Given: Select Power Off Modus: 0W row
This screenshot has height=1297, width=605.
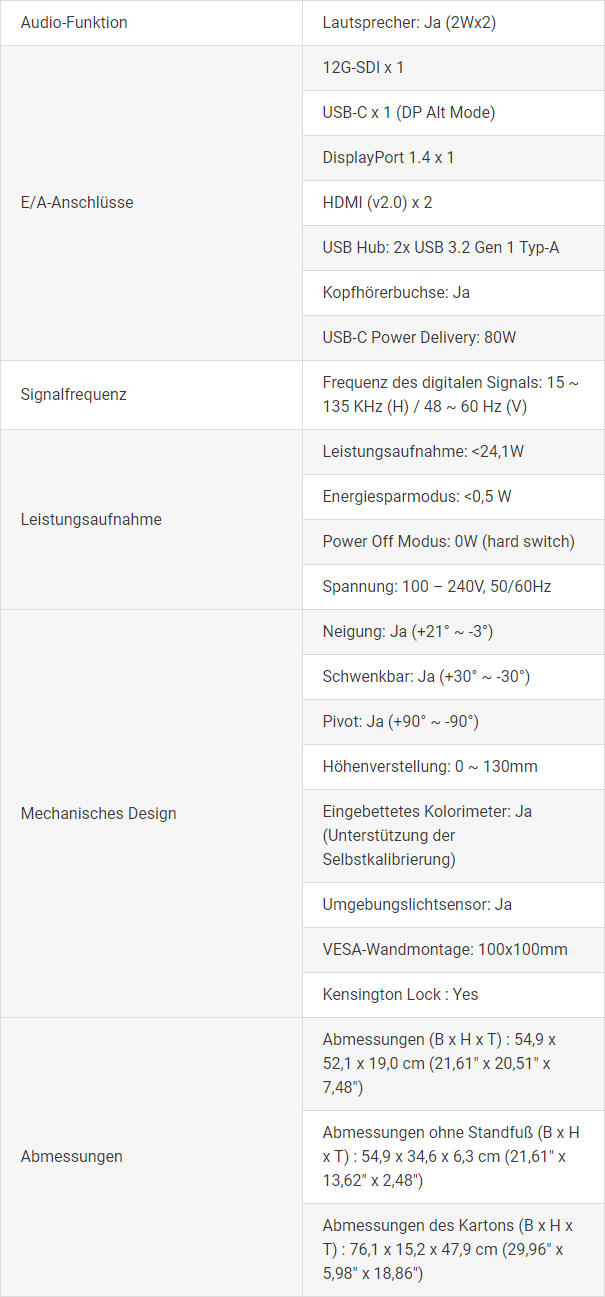Looking at the screenshot, I should point(453,542).
